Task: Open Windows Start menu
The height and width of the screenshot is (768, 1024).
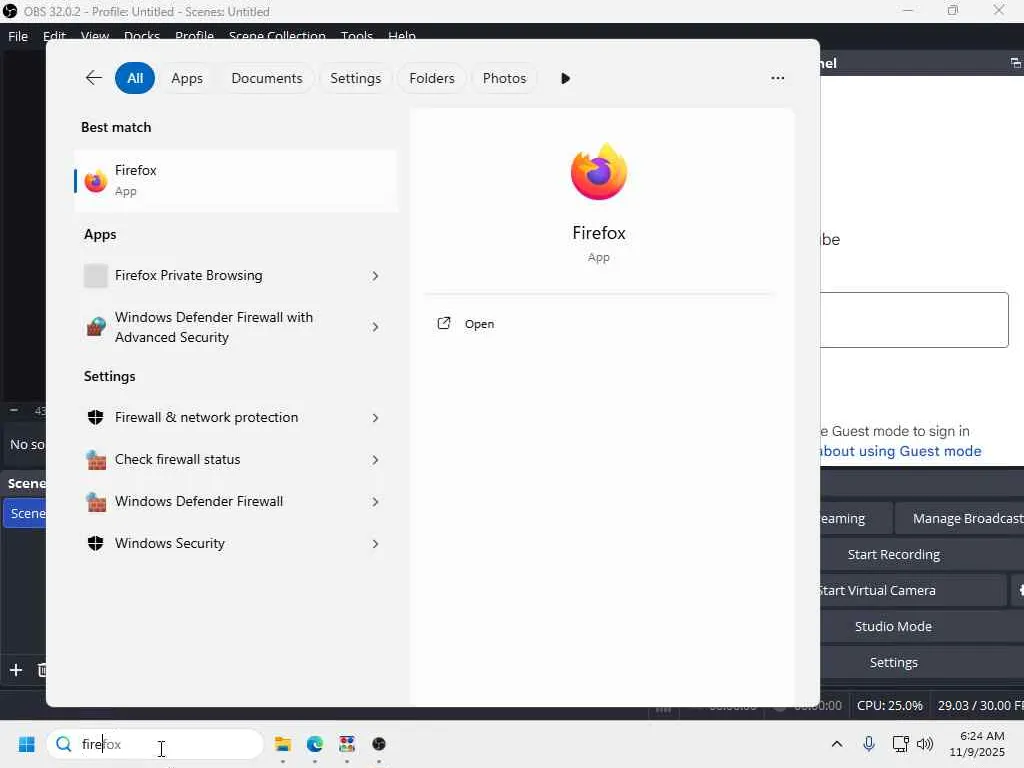Action: coord(27,744)
